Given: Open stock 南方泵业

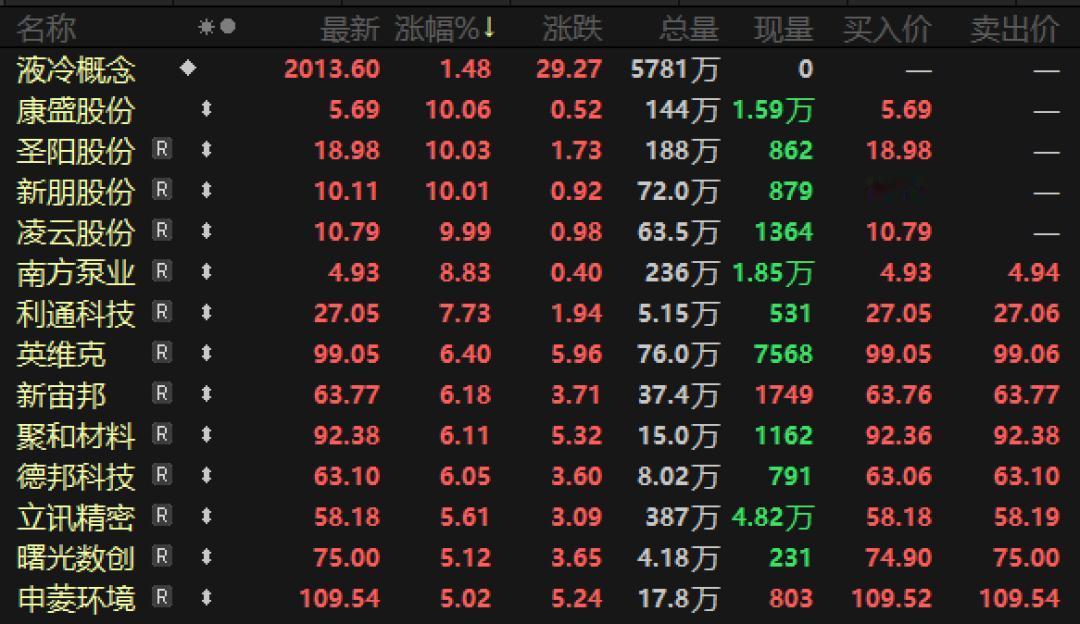Looking at the screenshot, I should coord(76,273).
